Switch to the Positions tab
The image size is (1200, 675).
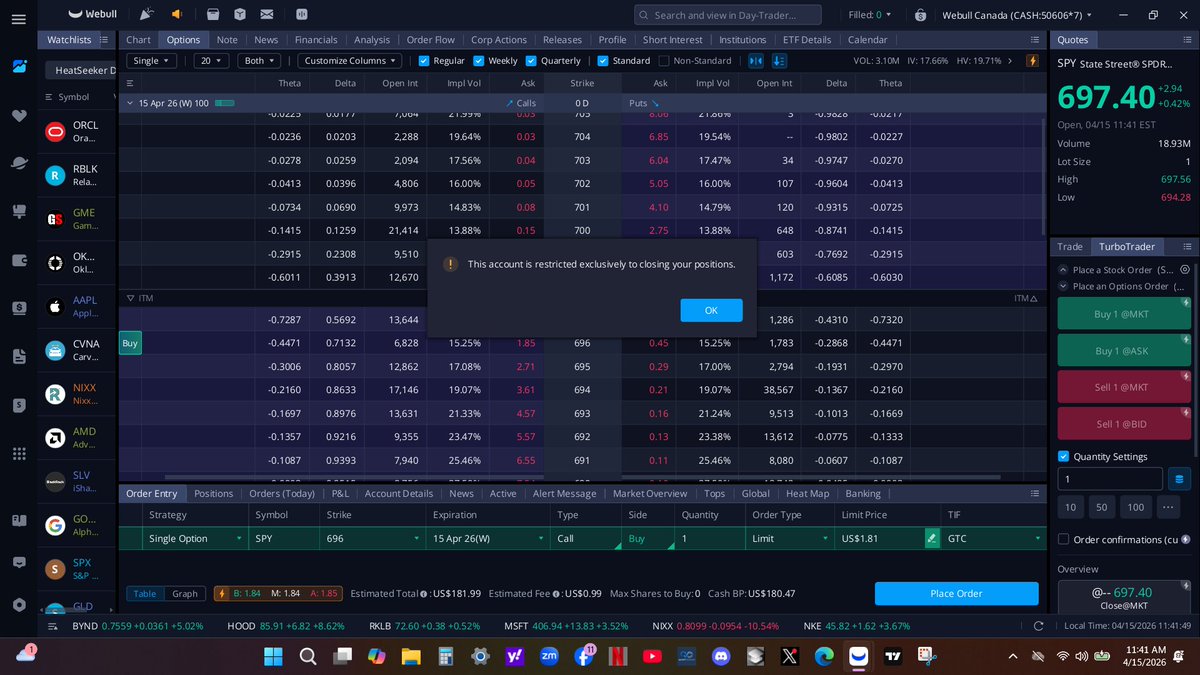pos(213,493)
